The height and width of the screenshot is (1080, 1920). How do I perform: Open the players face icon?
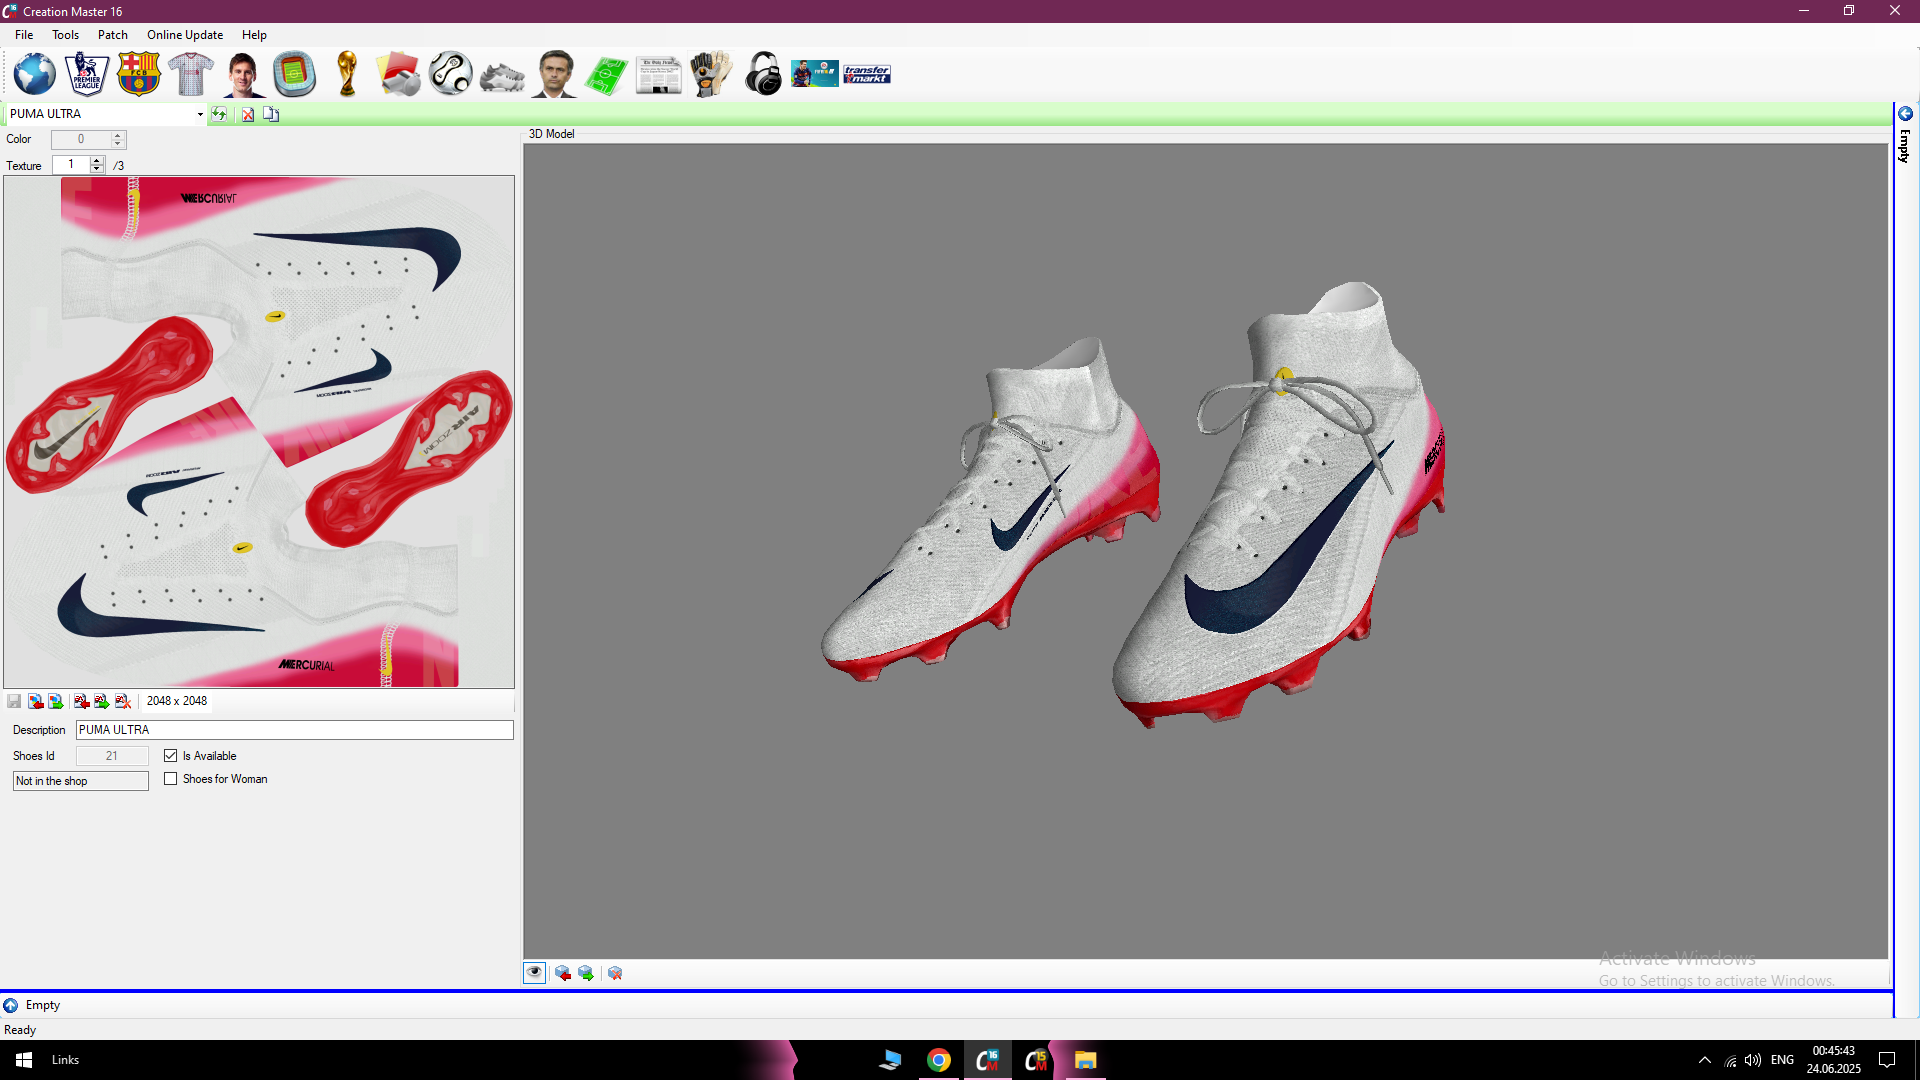[243, 74]
